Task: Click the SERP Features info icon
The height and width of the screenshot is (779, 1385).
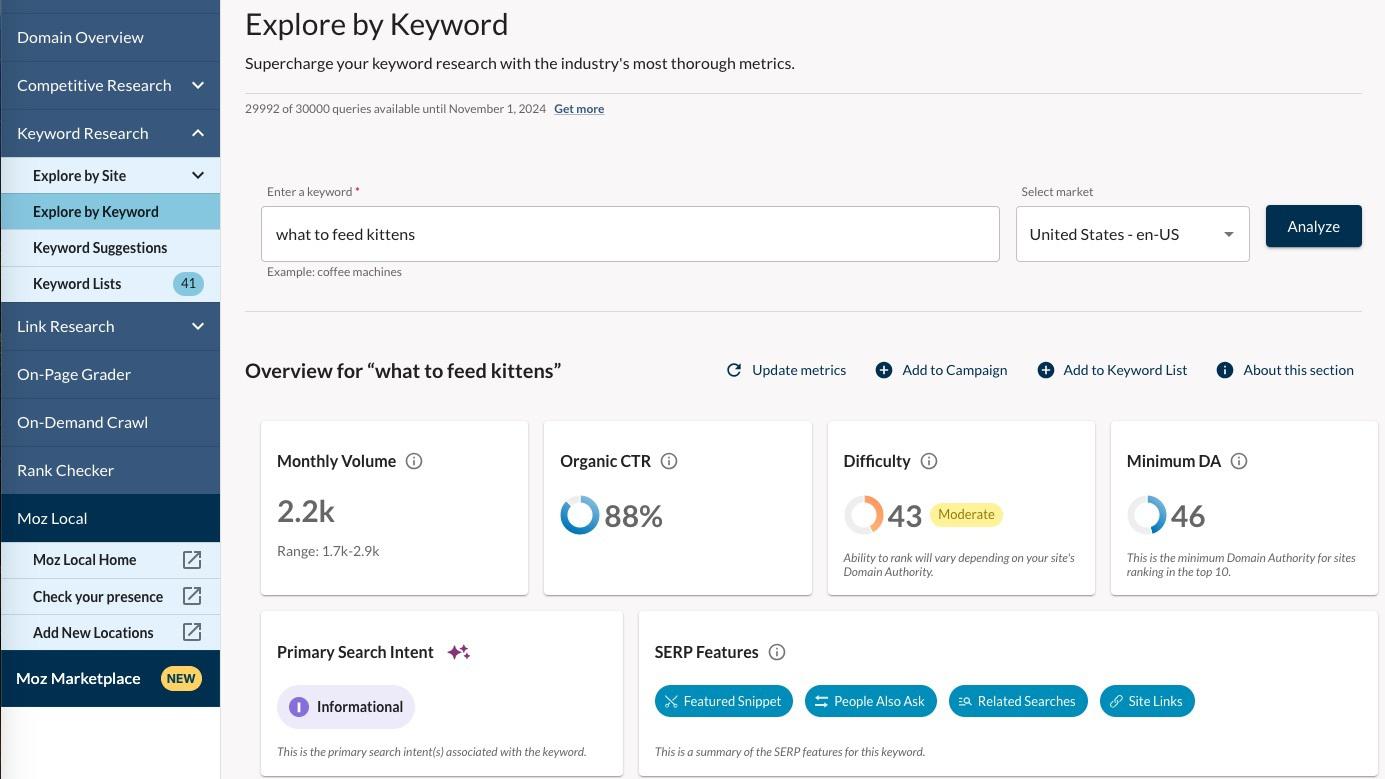Action: click(x=777, y=652)
